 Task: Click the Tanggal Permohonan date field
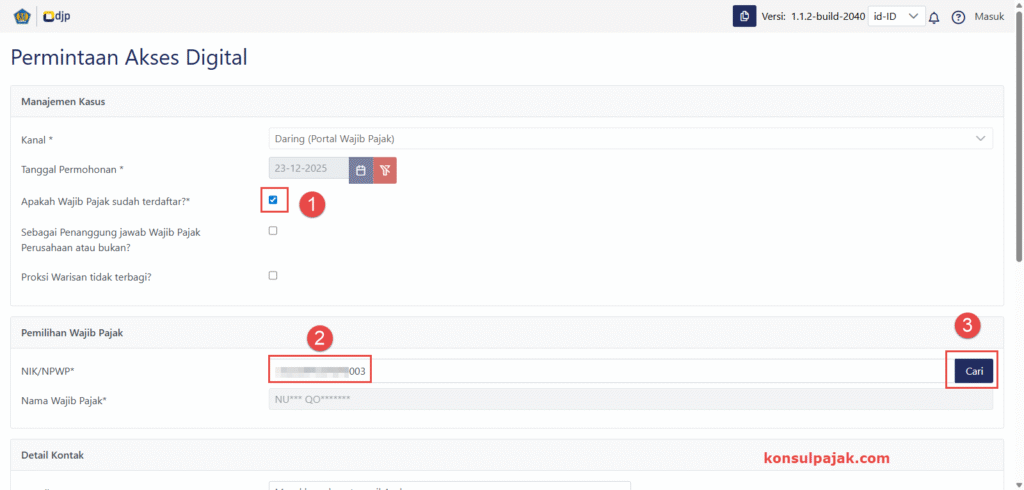(308, 170)
